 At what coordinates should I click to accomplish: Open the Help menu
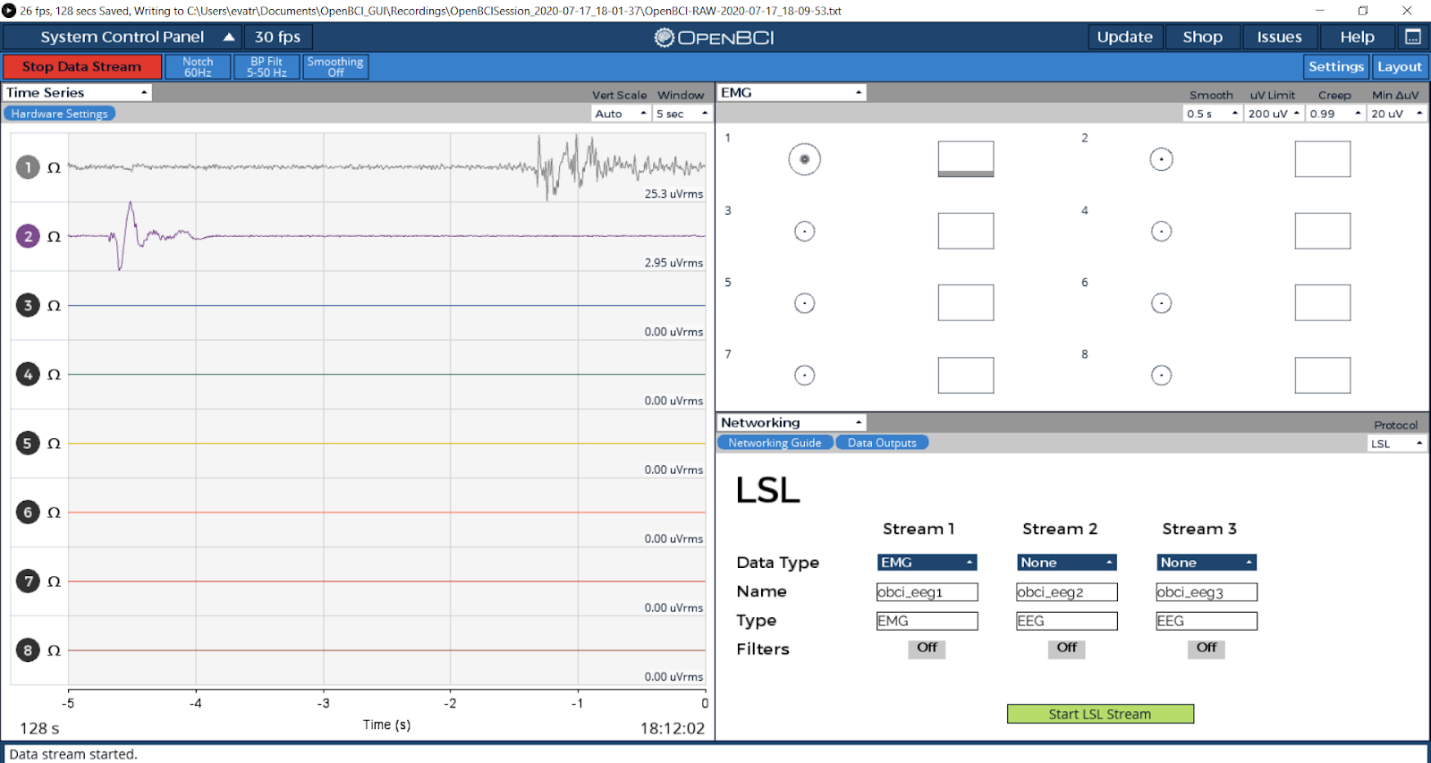(x=1357, y=37)
